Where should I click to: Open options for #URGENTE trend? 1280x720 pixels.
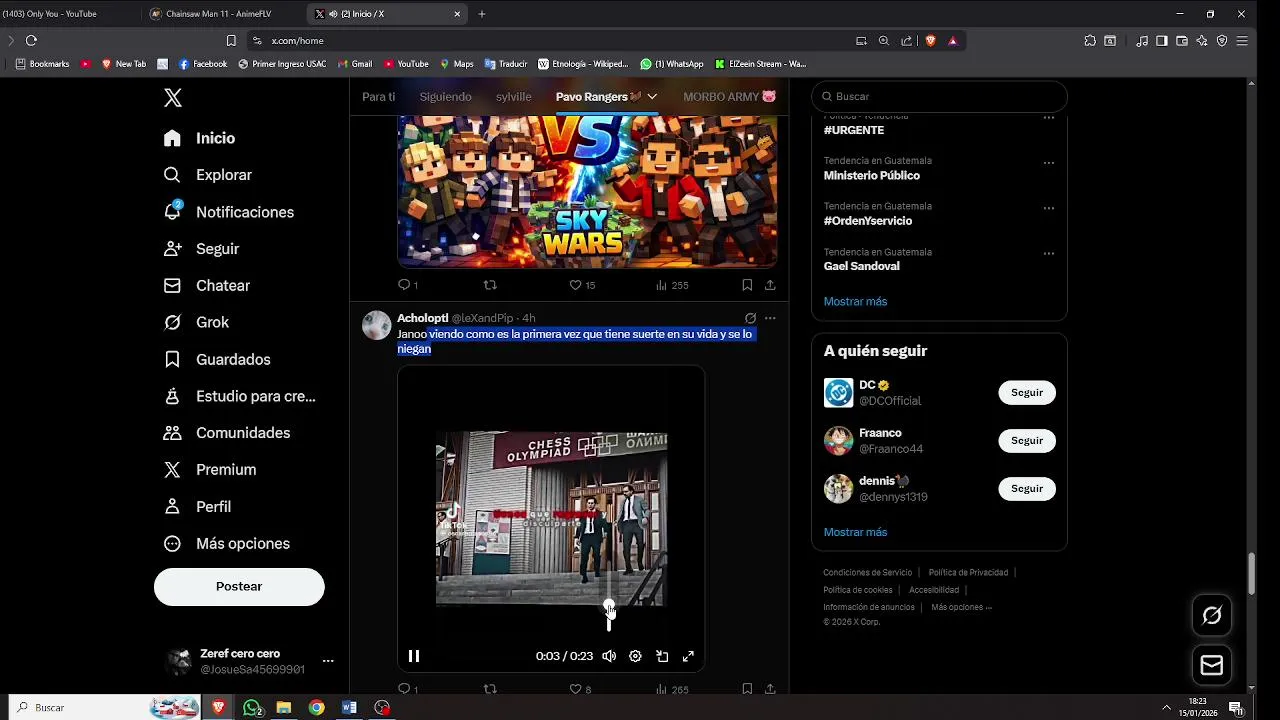1049,118
